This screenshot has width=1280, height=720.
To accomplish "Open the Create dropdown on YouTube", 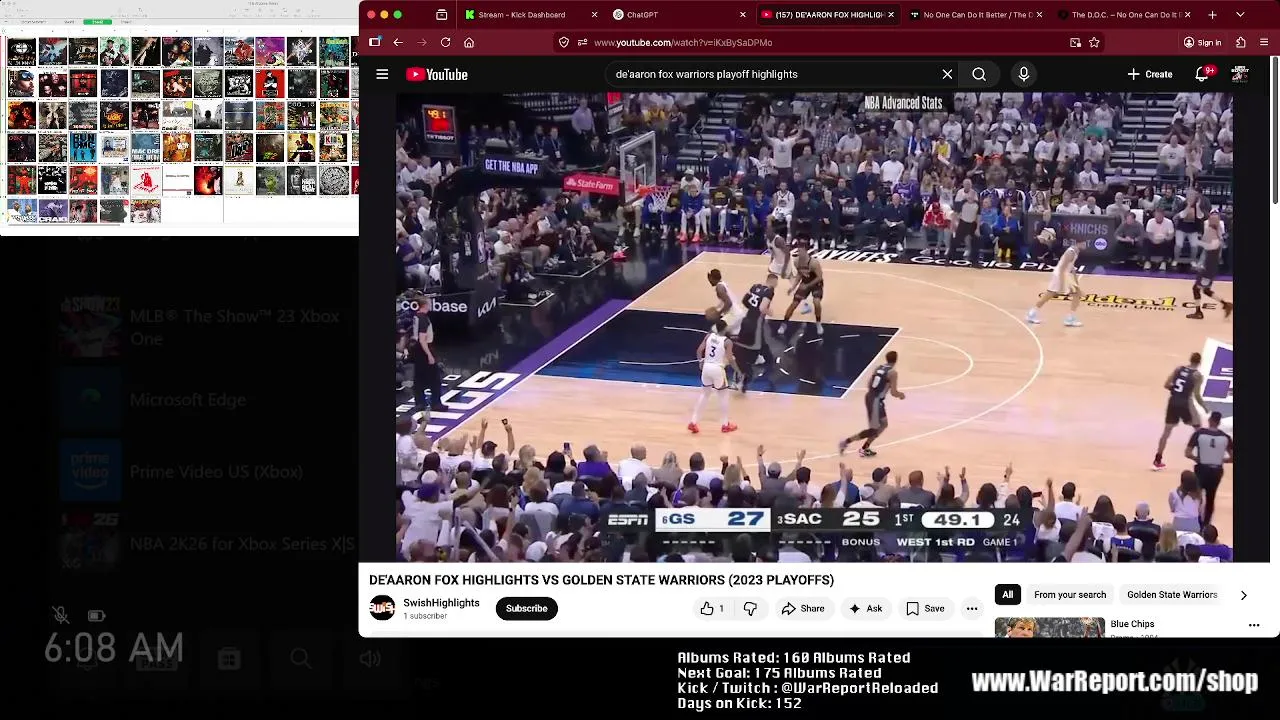I will pos(1150,74).
